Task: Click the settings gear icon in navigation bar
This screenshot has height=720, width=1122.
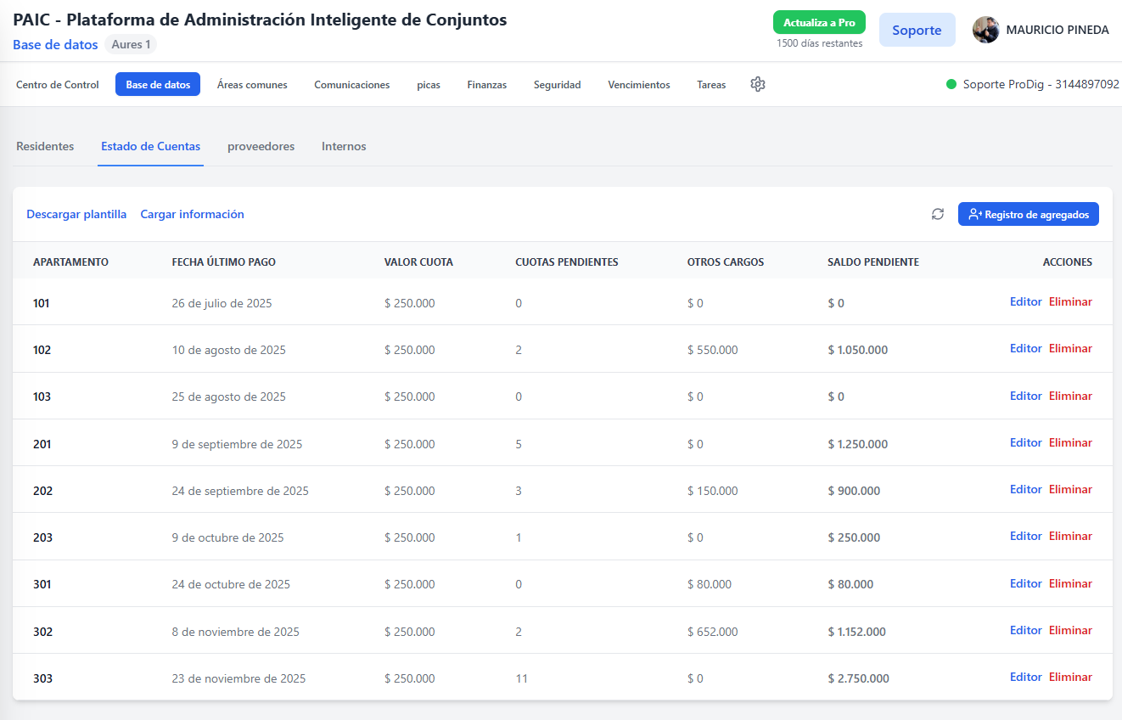Action: click(x=758, y=85)
